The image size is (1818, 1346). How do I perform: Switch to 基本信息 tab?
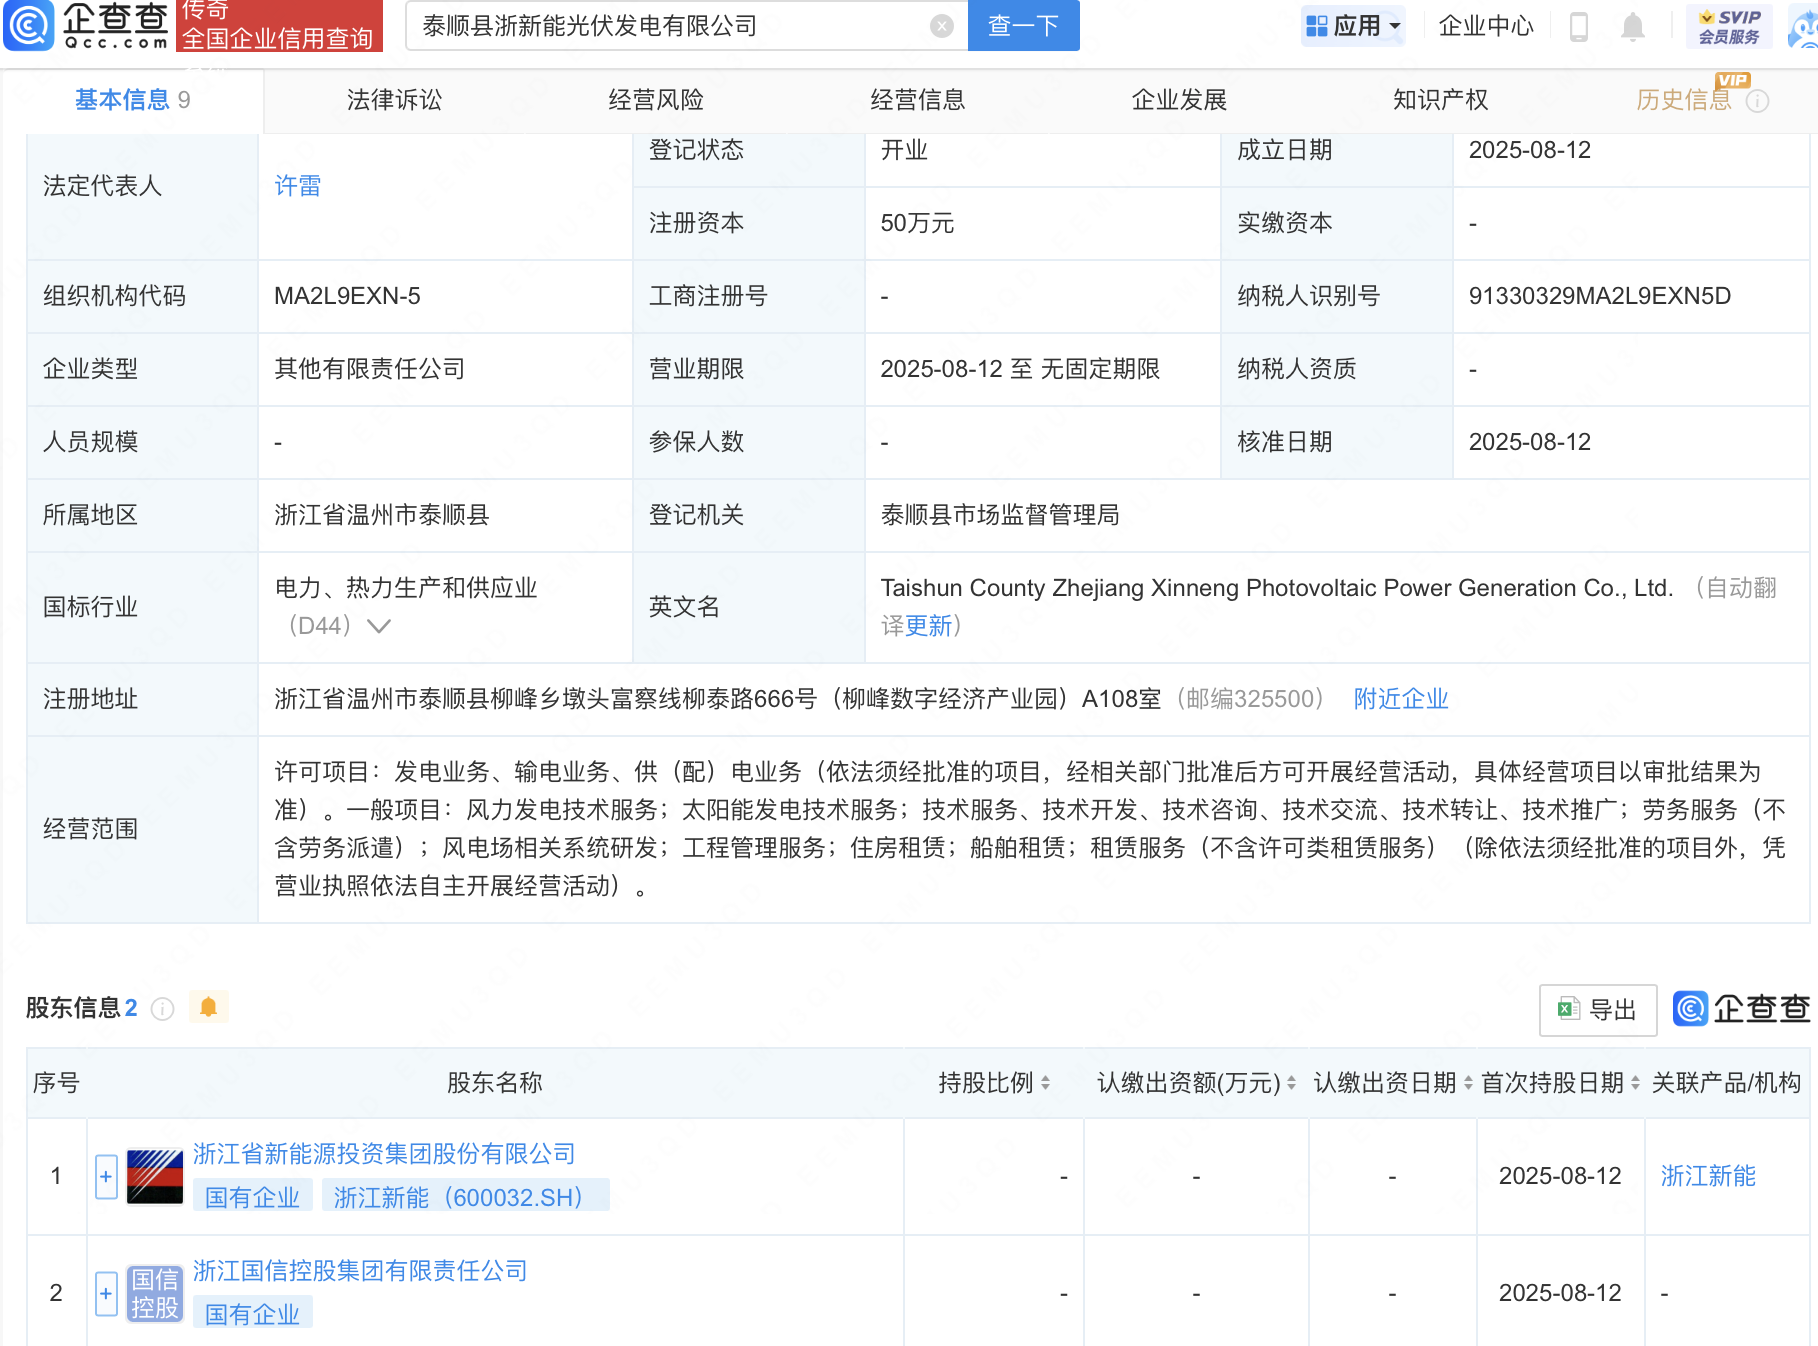(x=133, y=100)
